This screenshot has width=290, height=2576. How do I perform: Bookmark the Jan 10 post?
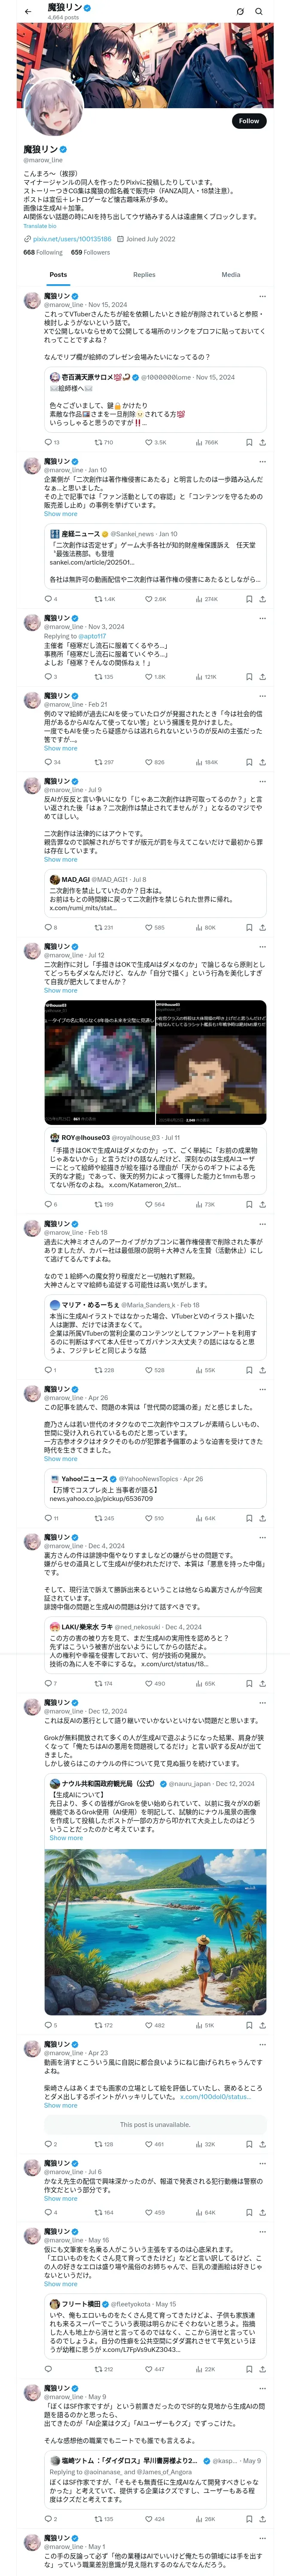[249, 599]
